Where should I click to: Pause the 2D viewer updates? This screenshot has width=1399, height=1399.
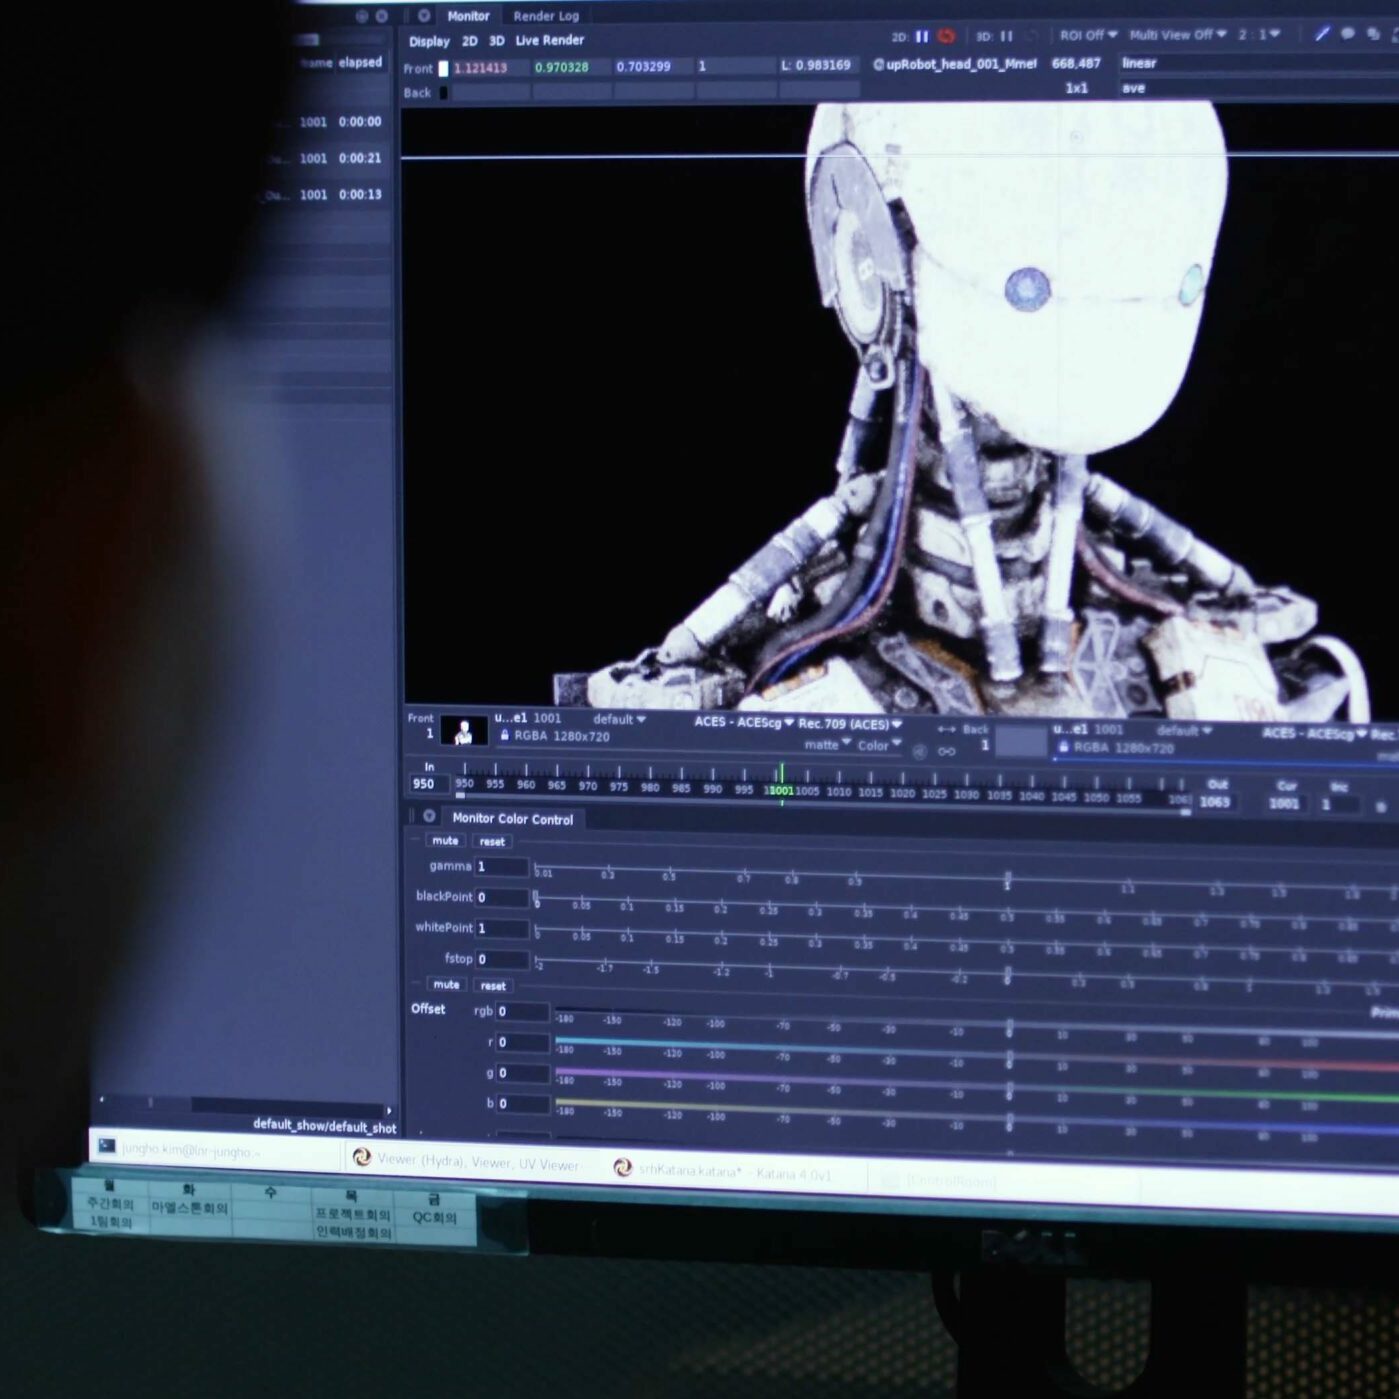tap(922, 36)
